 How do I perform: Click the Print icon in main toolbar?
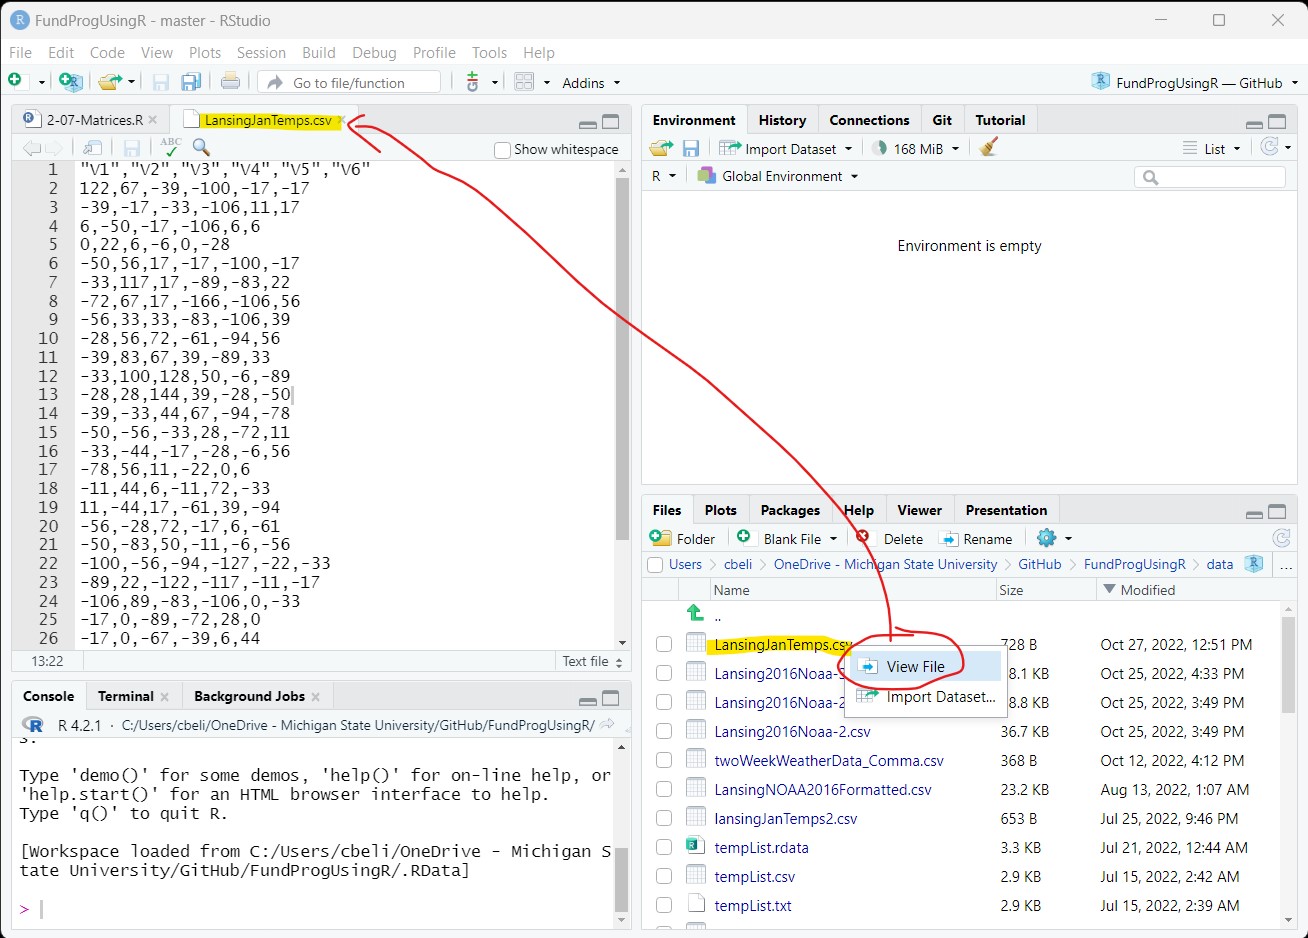click(x=230, y=82)
